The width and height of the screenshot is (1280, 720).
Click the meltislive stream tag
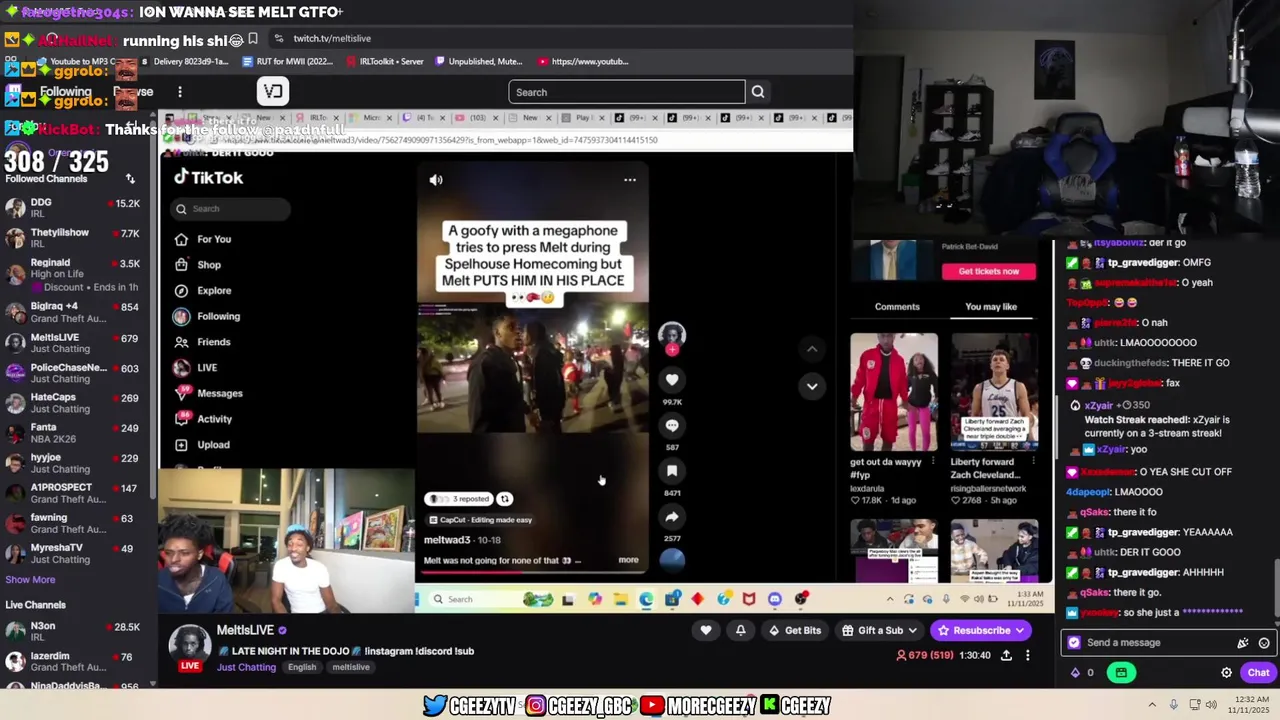click(351, 667)
